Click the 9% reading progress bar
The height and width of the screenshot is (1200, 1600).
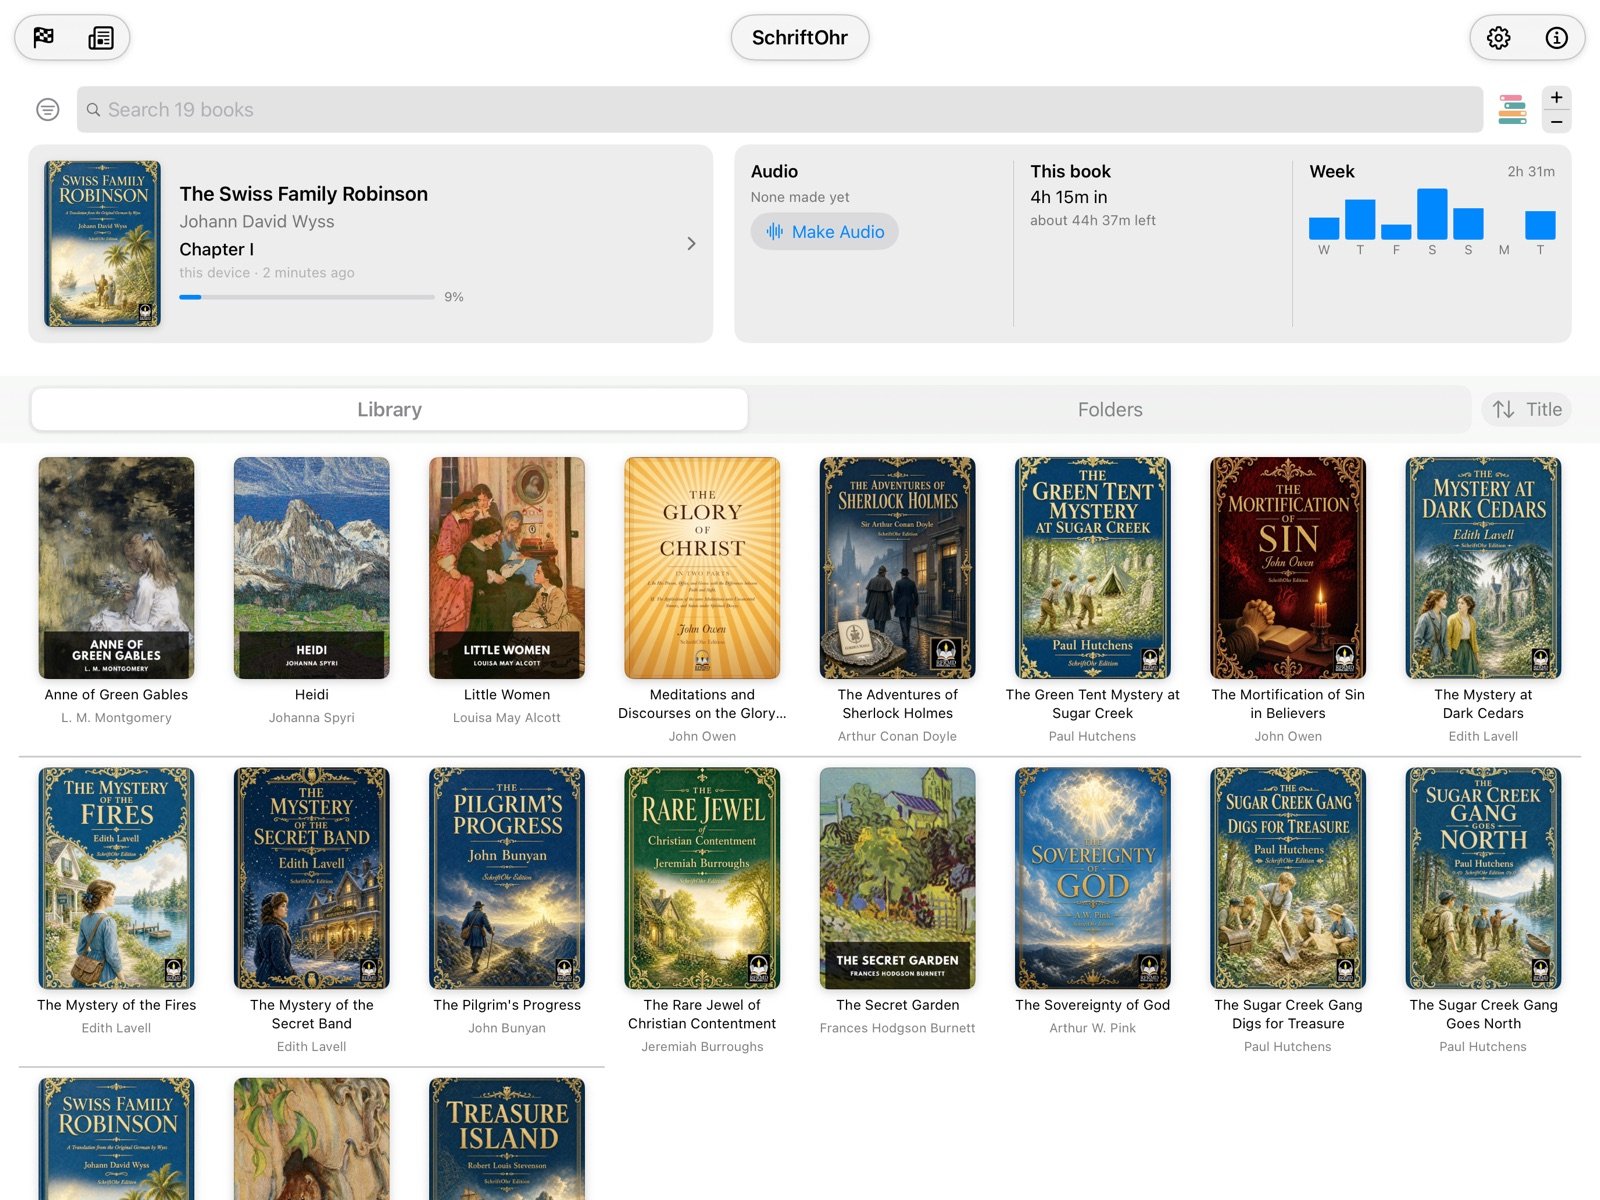[x=307, y=297]
